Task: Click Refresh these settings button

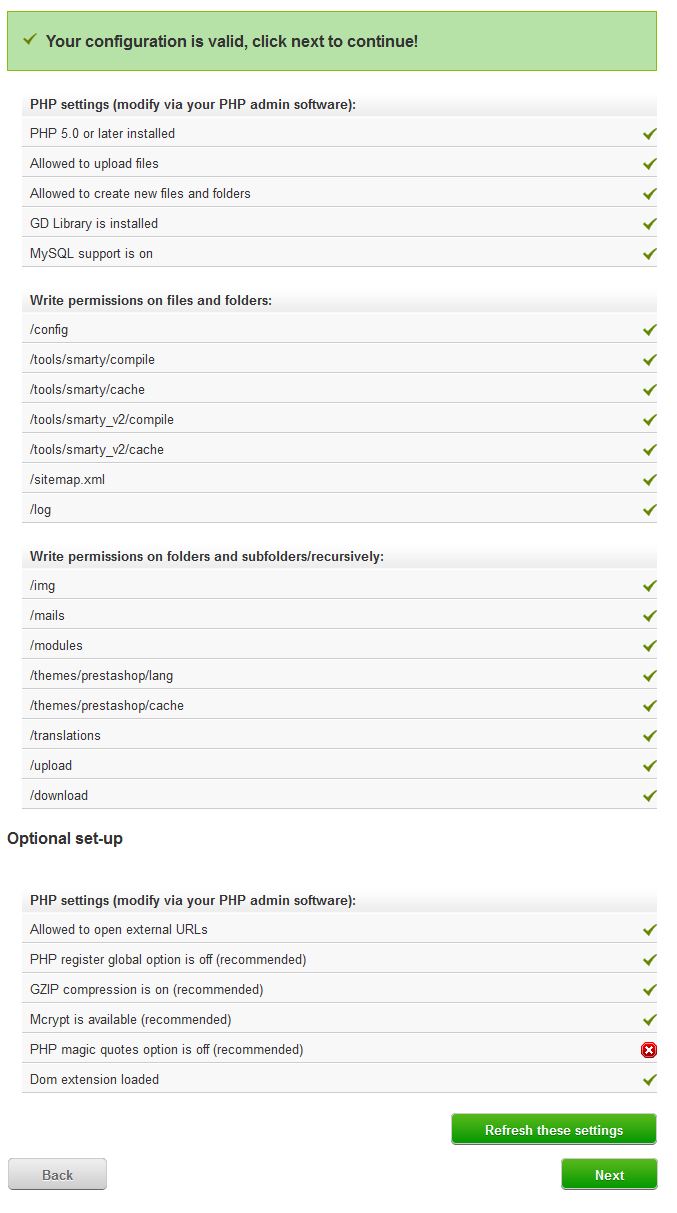Action: coord(554,1129)
